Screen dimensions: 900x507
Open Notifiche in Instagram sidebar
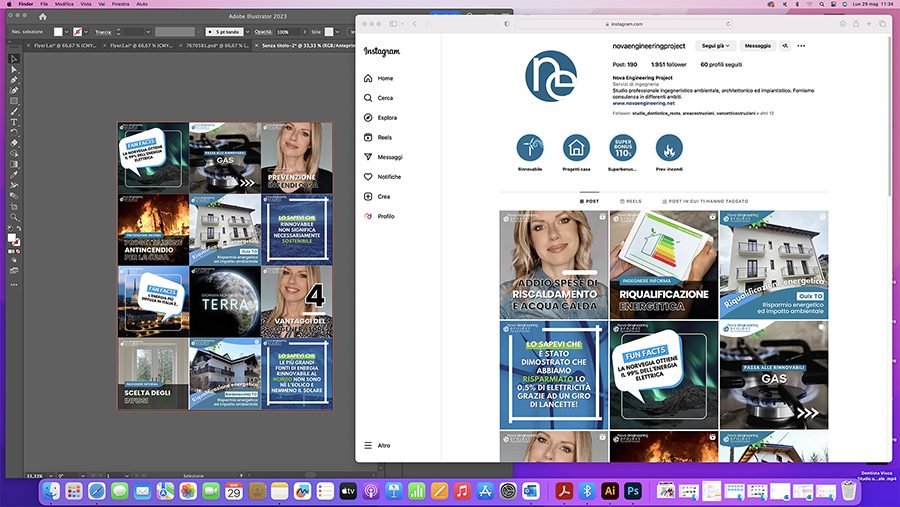[389, 176]
